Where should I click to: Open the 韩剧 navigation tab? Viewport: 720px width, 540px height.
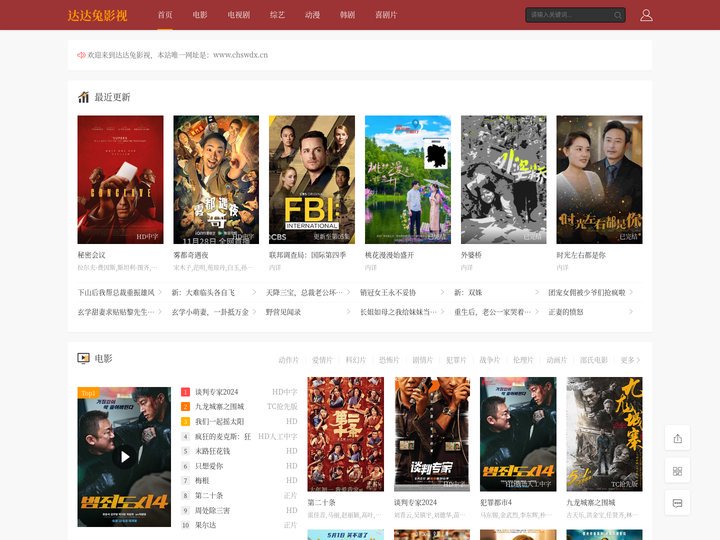pos(347,15)
